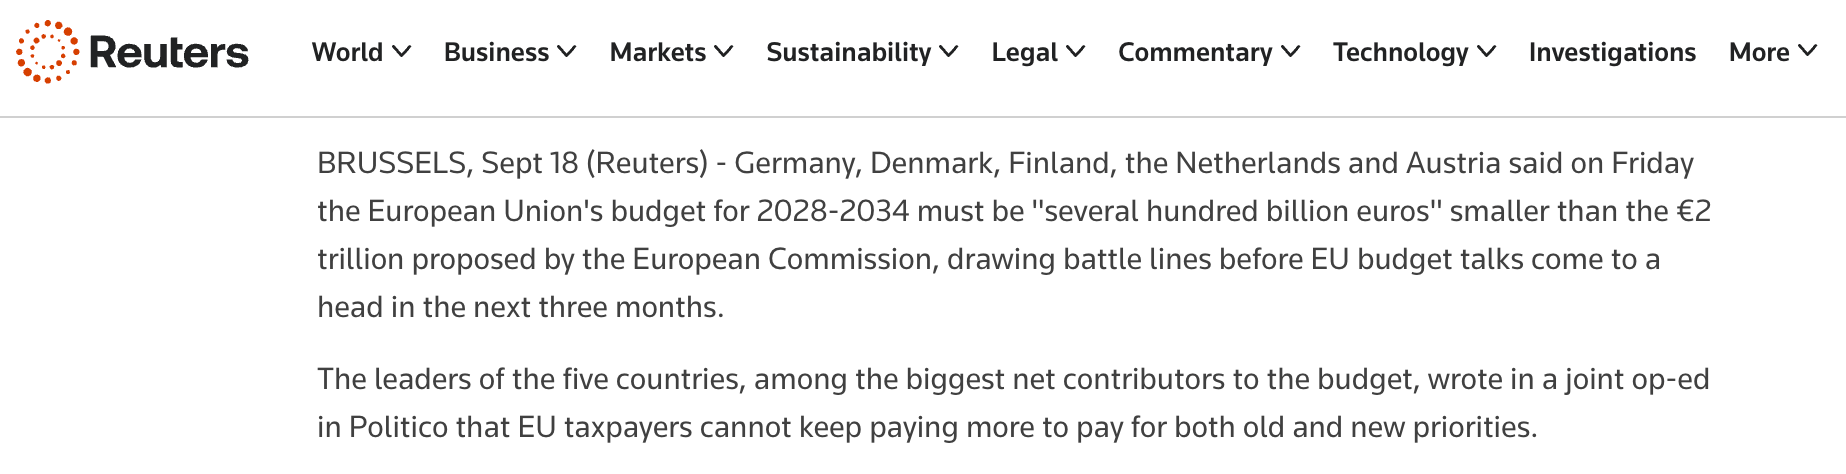Screen dimensions: 1846x474
Task: Click the arrow next to Markets
Action: (x=724, y=51)
